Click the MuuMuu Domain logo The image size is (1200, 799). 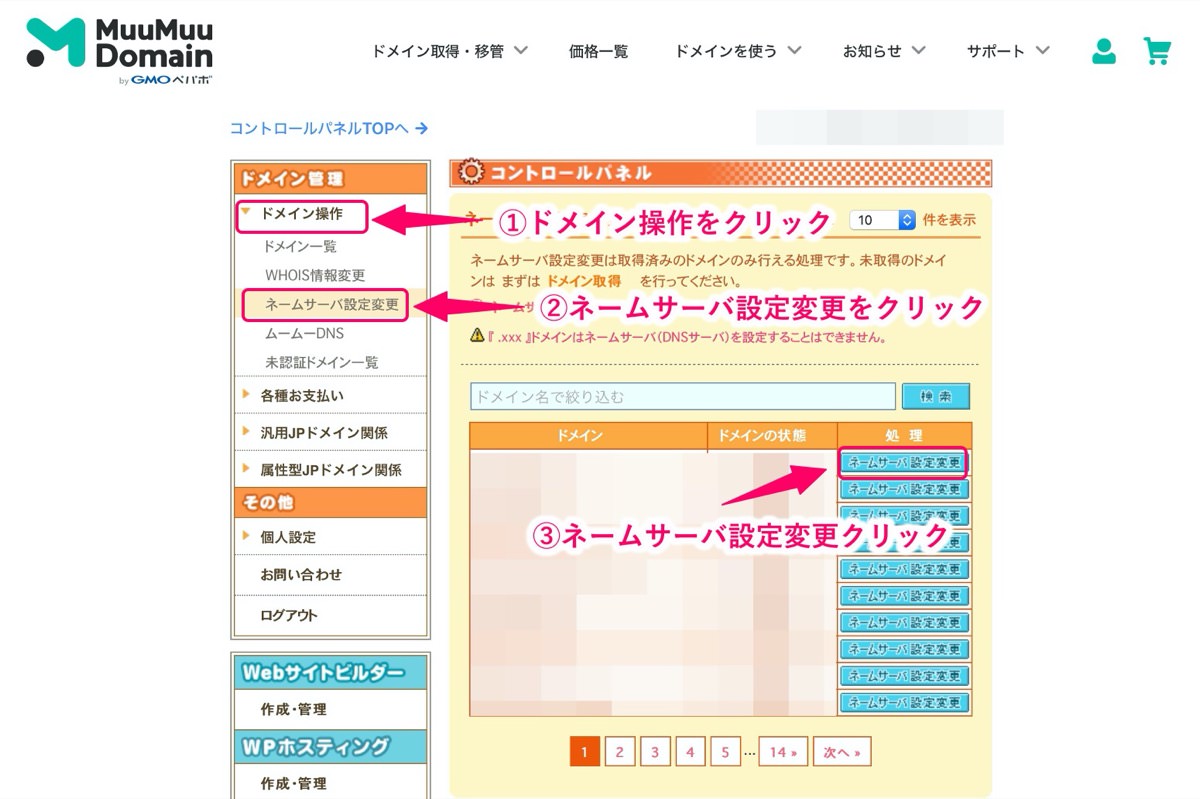click(120, 50)
